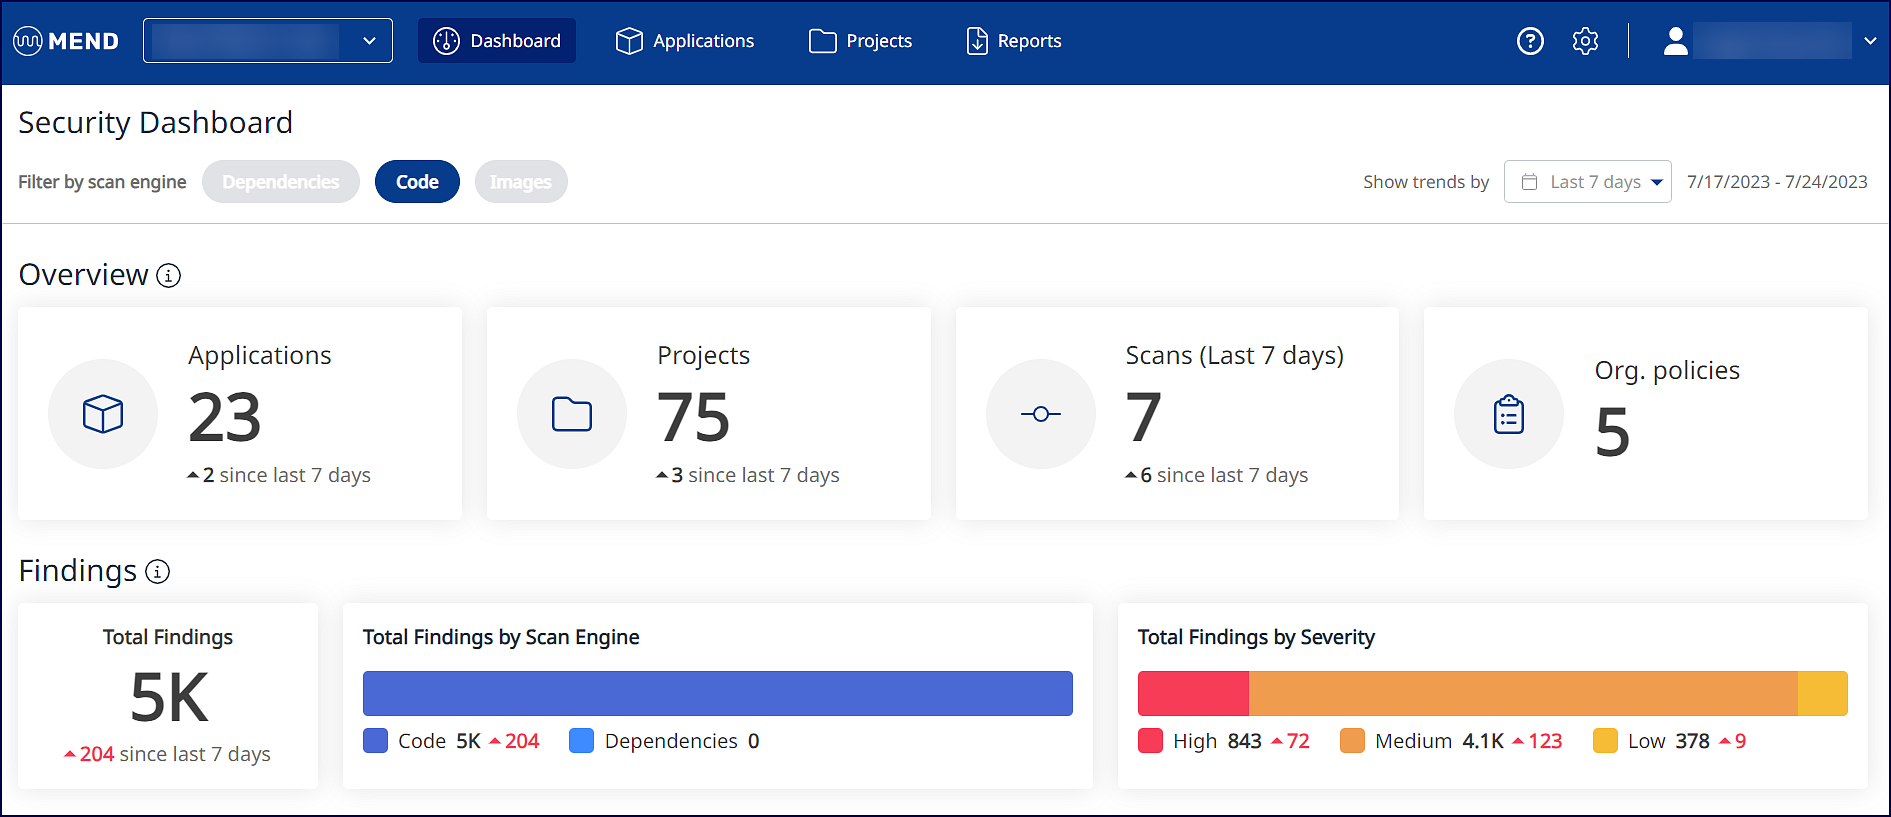The image size is (1891, 817).
Task: Click the Projects folder icon in Overview
Action: [572, 414]
